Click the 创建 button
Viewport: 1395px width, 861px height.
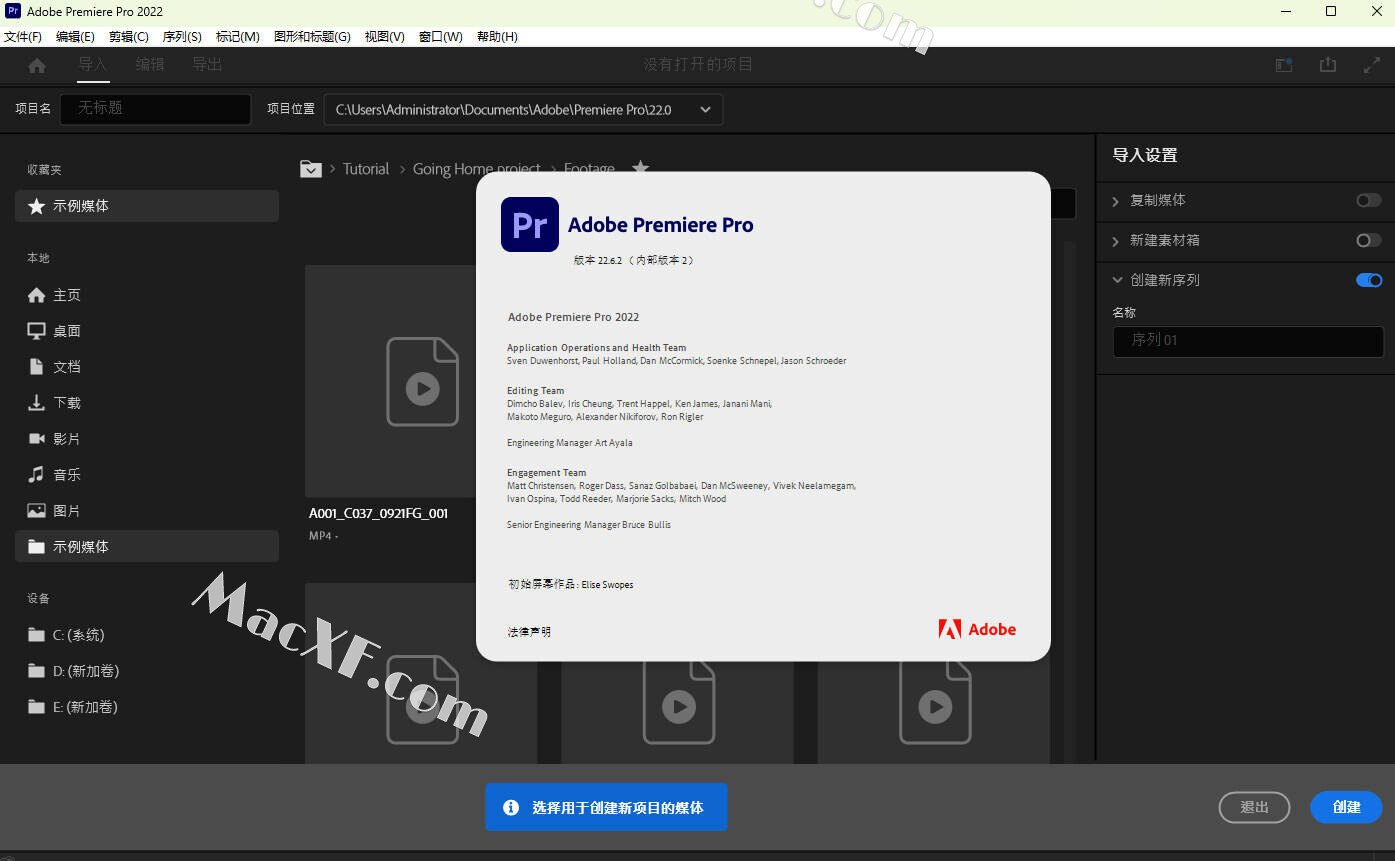[x=1346, y=807]
